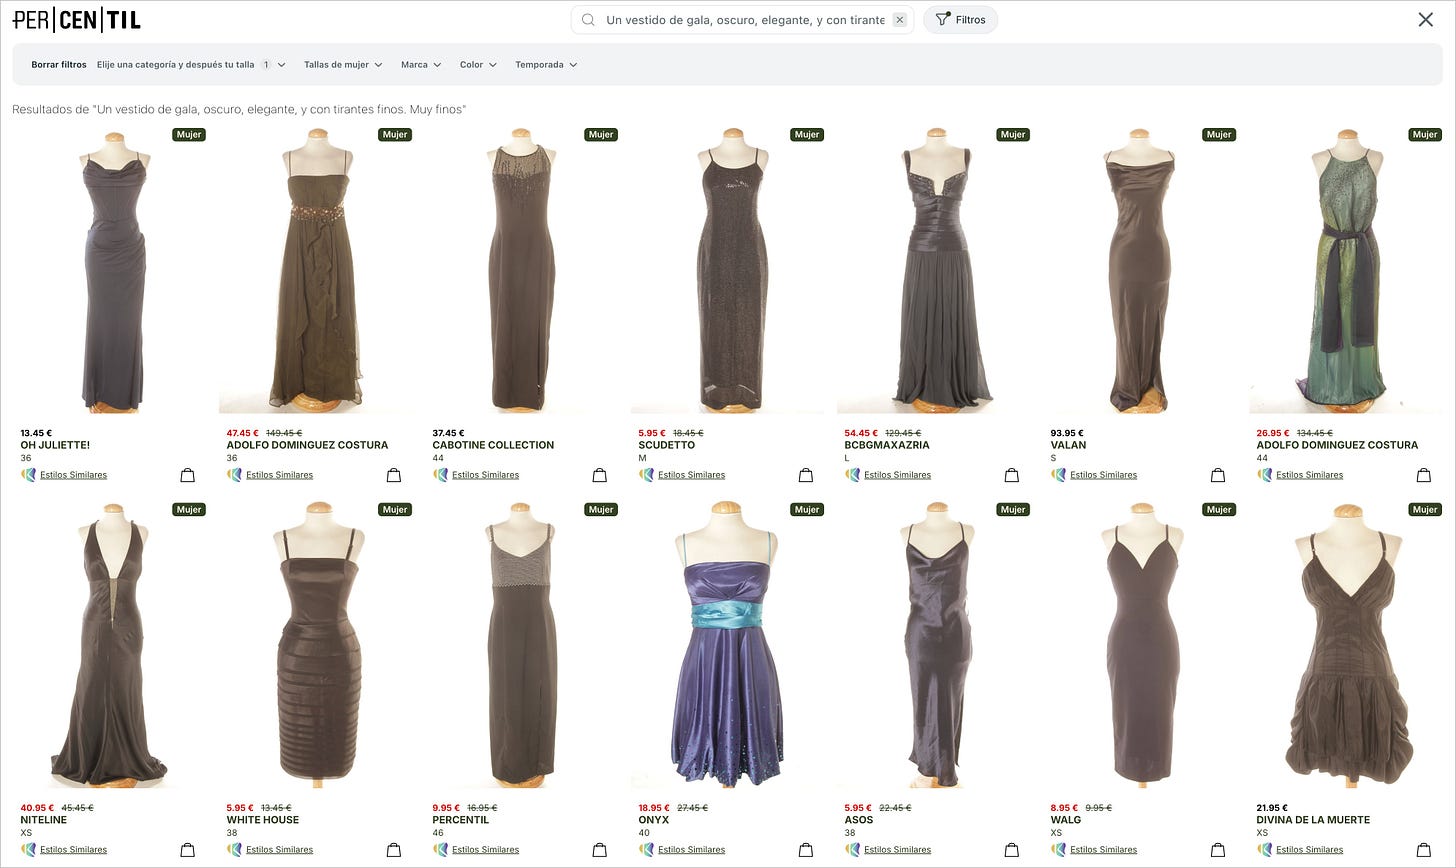Click the Mujer badge on the ONYX dress
1456x868 pixels.
coord(807,509)
